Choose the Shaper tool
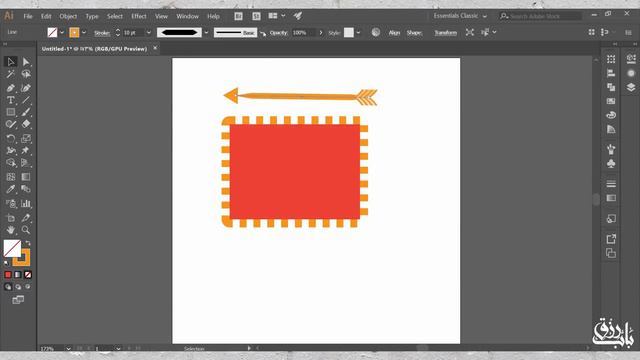This screenshot has height=360, width=640. coord(11,124)
